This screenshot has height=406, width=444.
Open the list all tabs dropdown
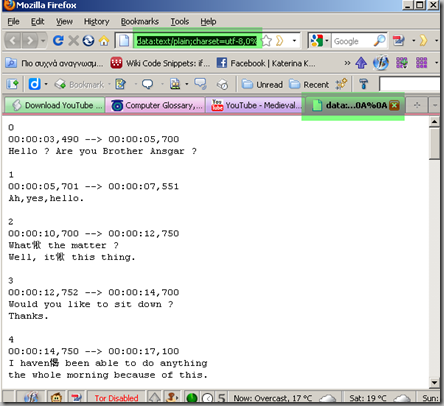[435, 106]
